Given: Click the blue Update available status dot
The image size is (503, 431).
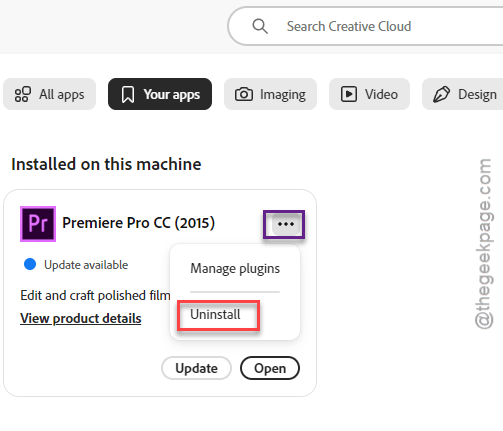Looking at the screenshot, I should pyautogui.click(x=30, y=264).
